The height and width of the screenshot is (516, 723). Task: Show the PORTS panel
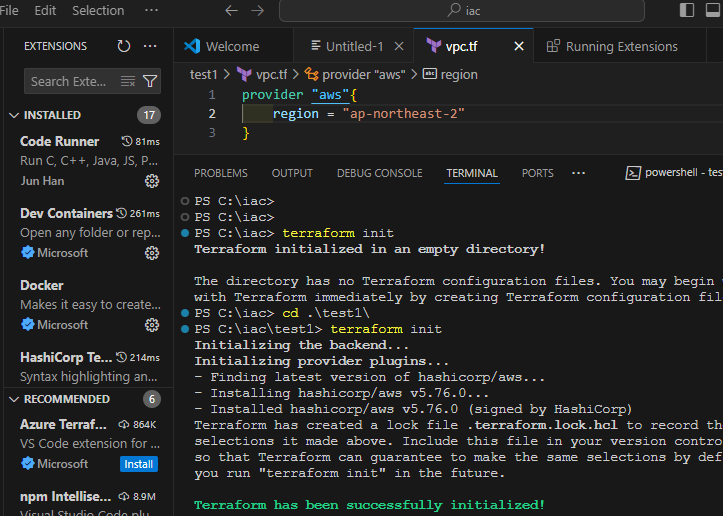[538, 173]
